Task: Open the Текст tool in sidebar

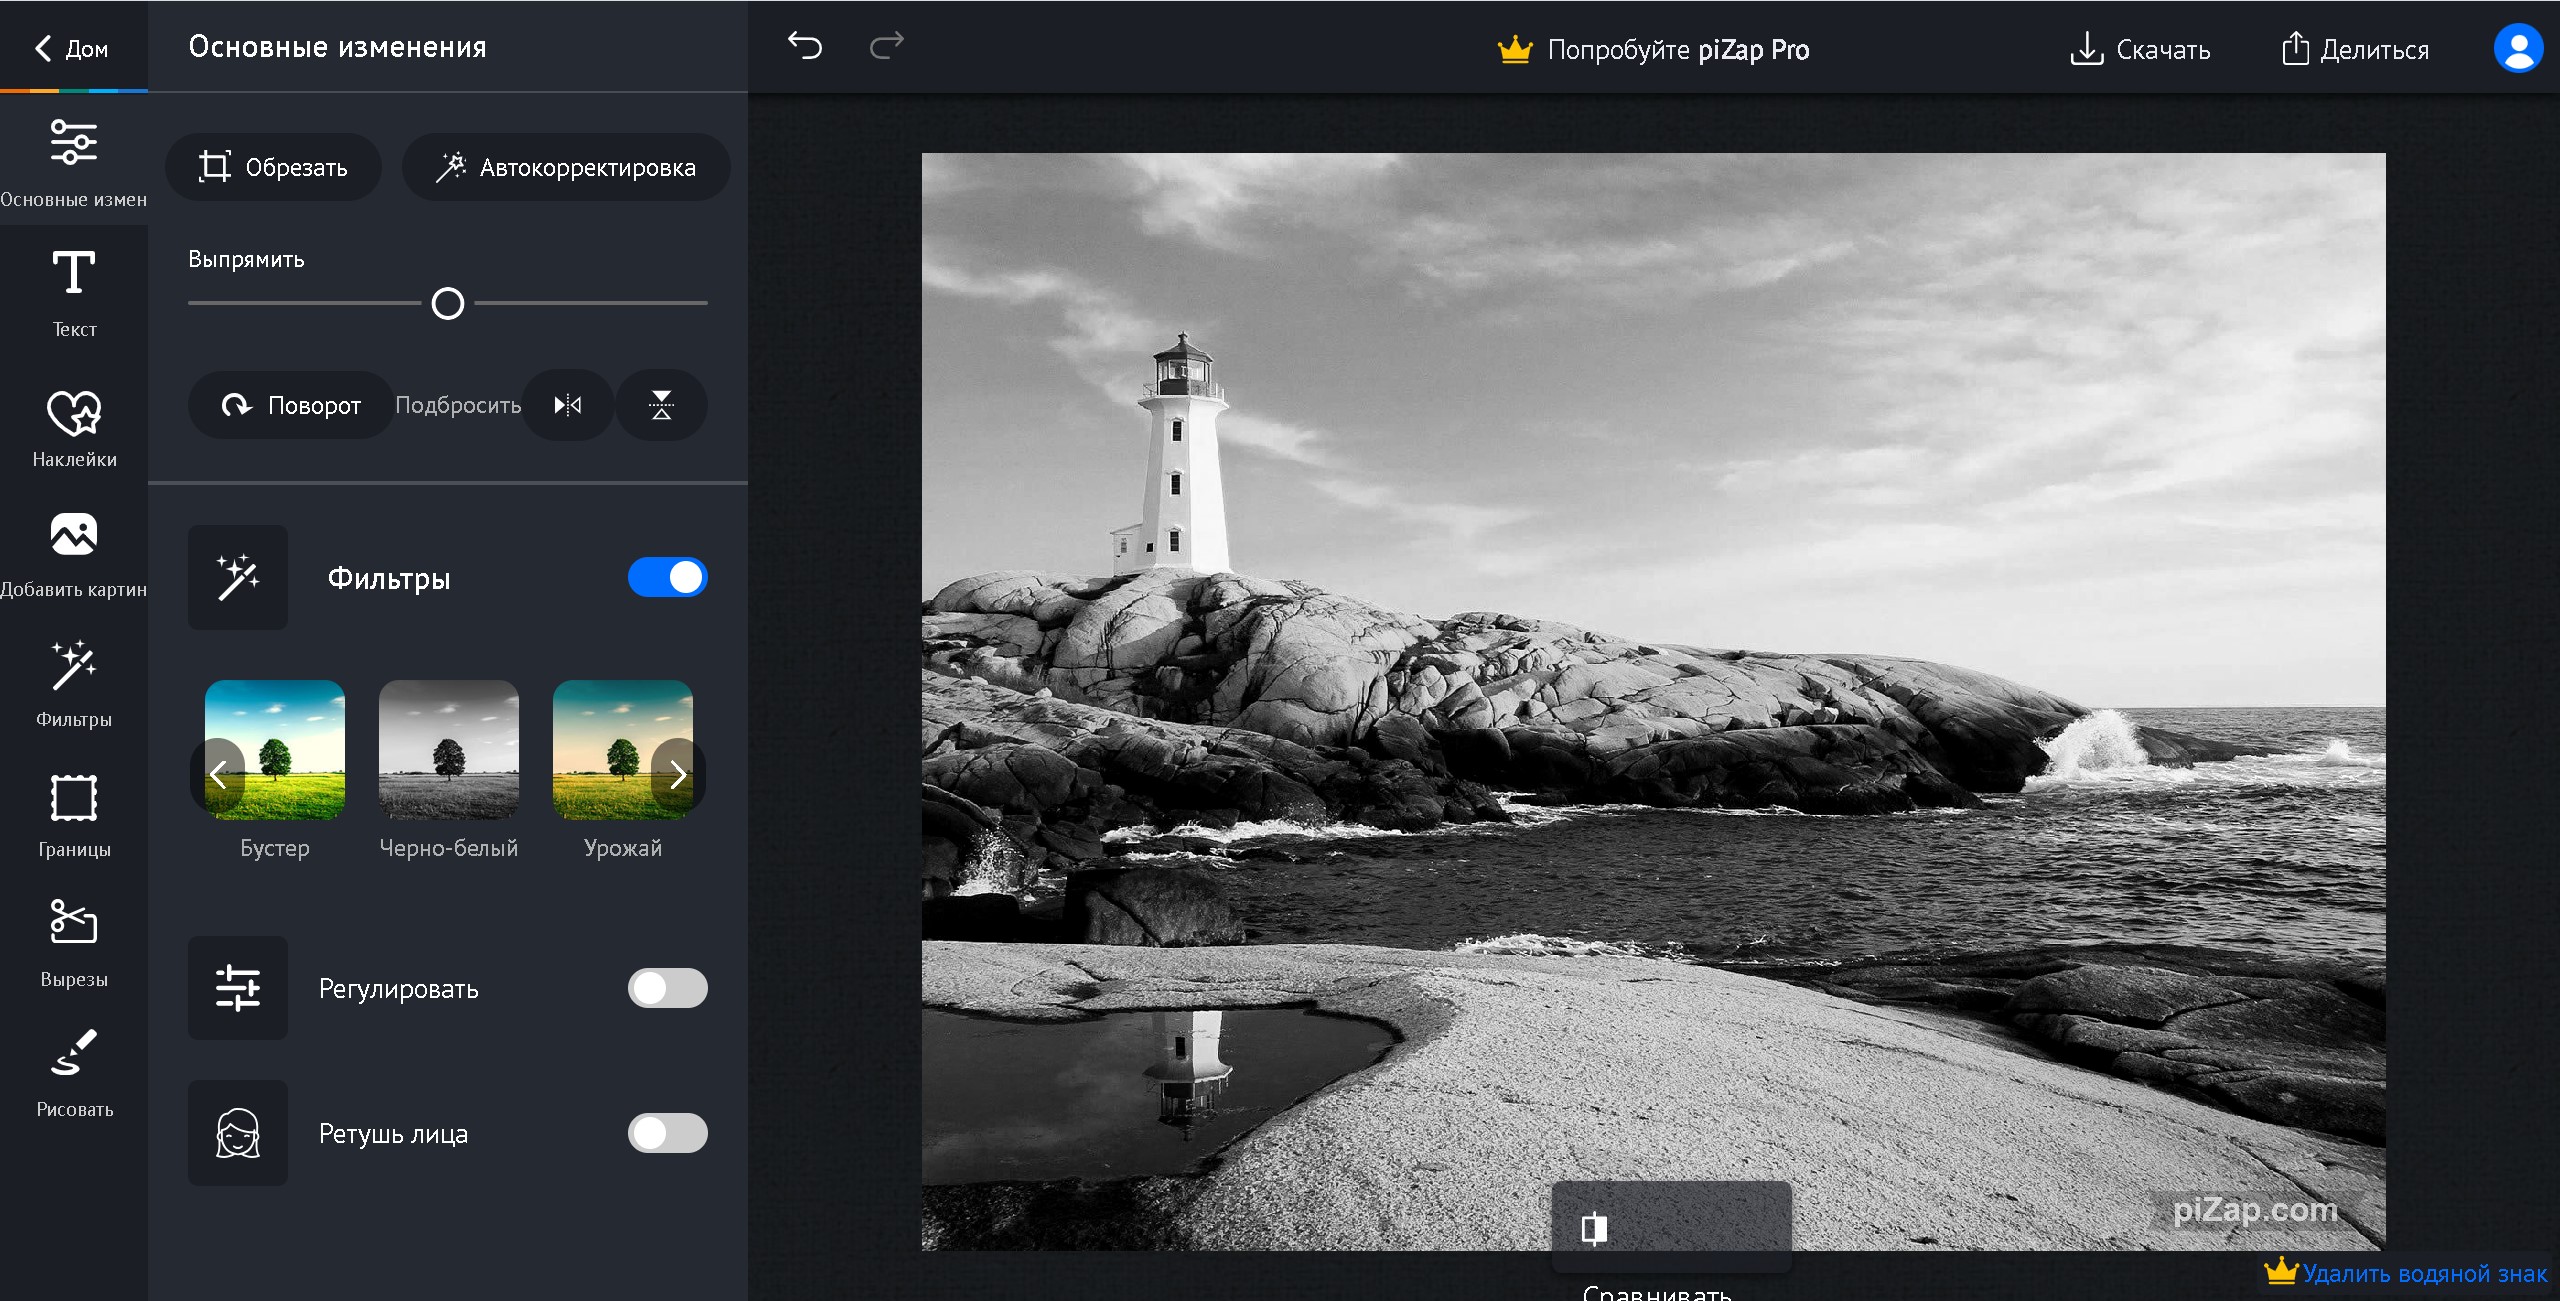Action: click(74, 292)
